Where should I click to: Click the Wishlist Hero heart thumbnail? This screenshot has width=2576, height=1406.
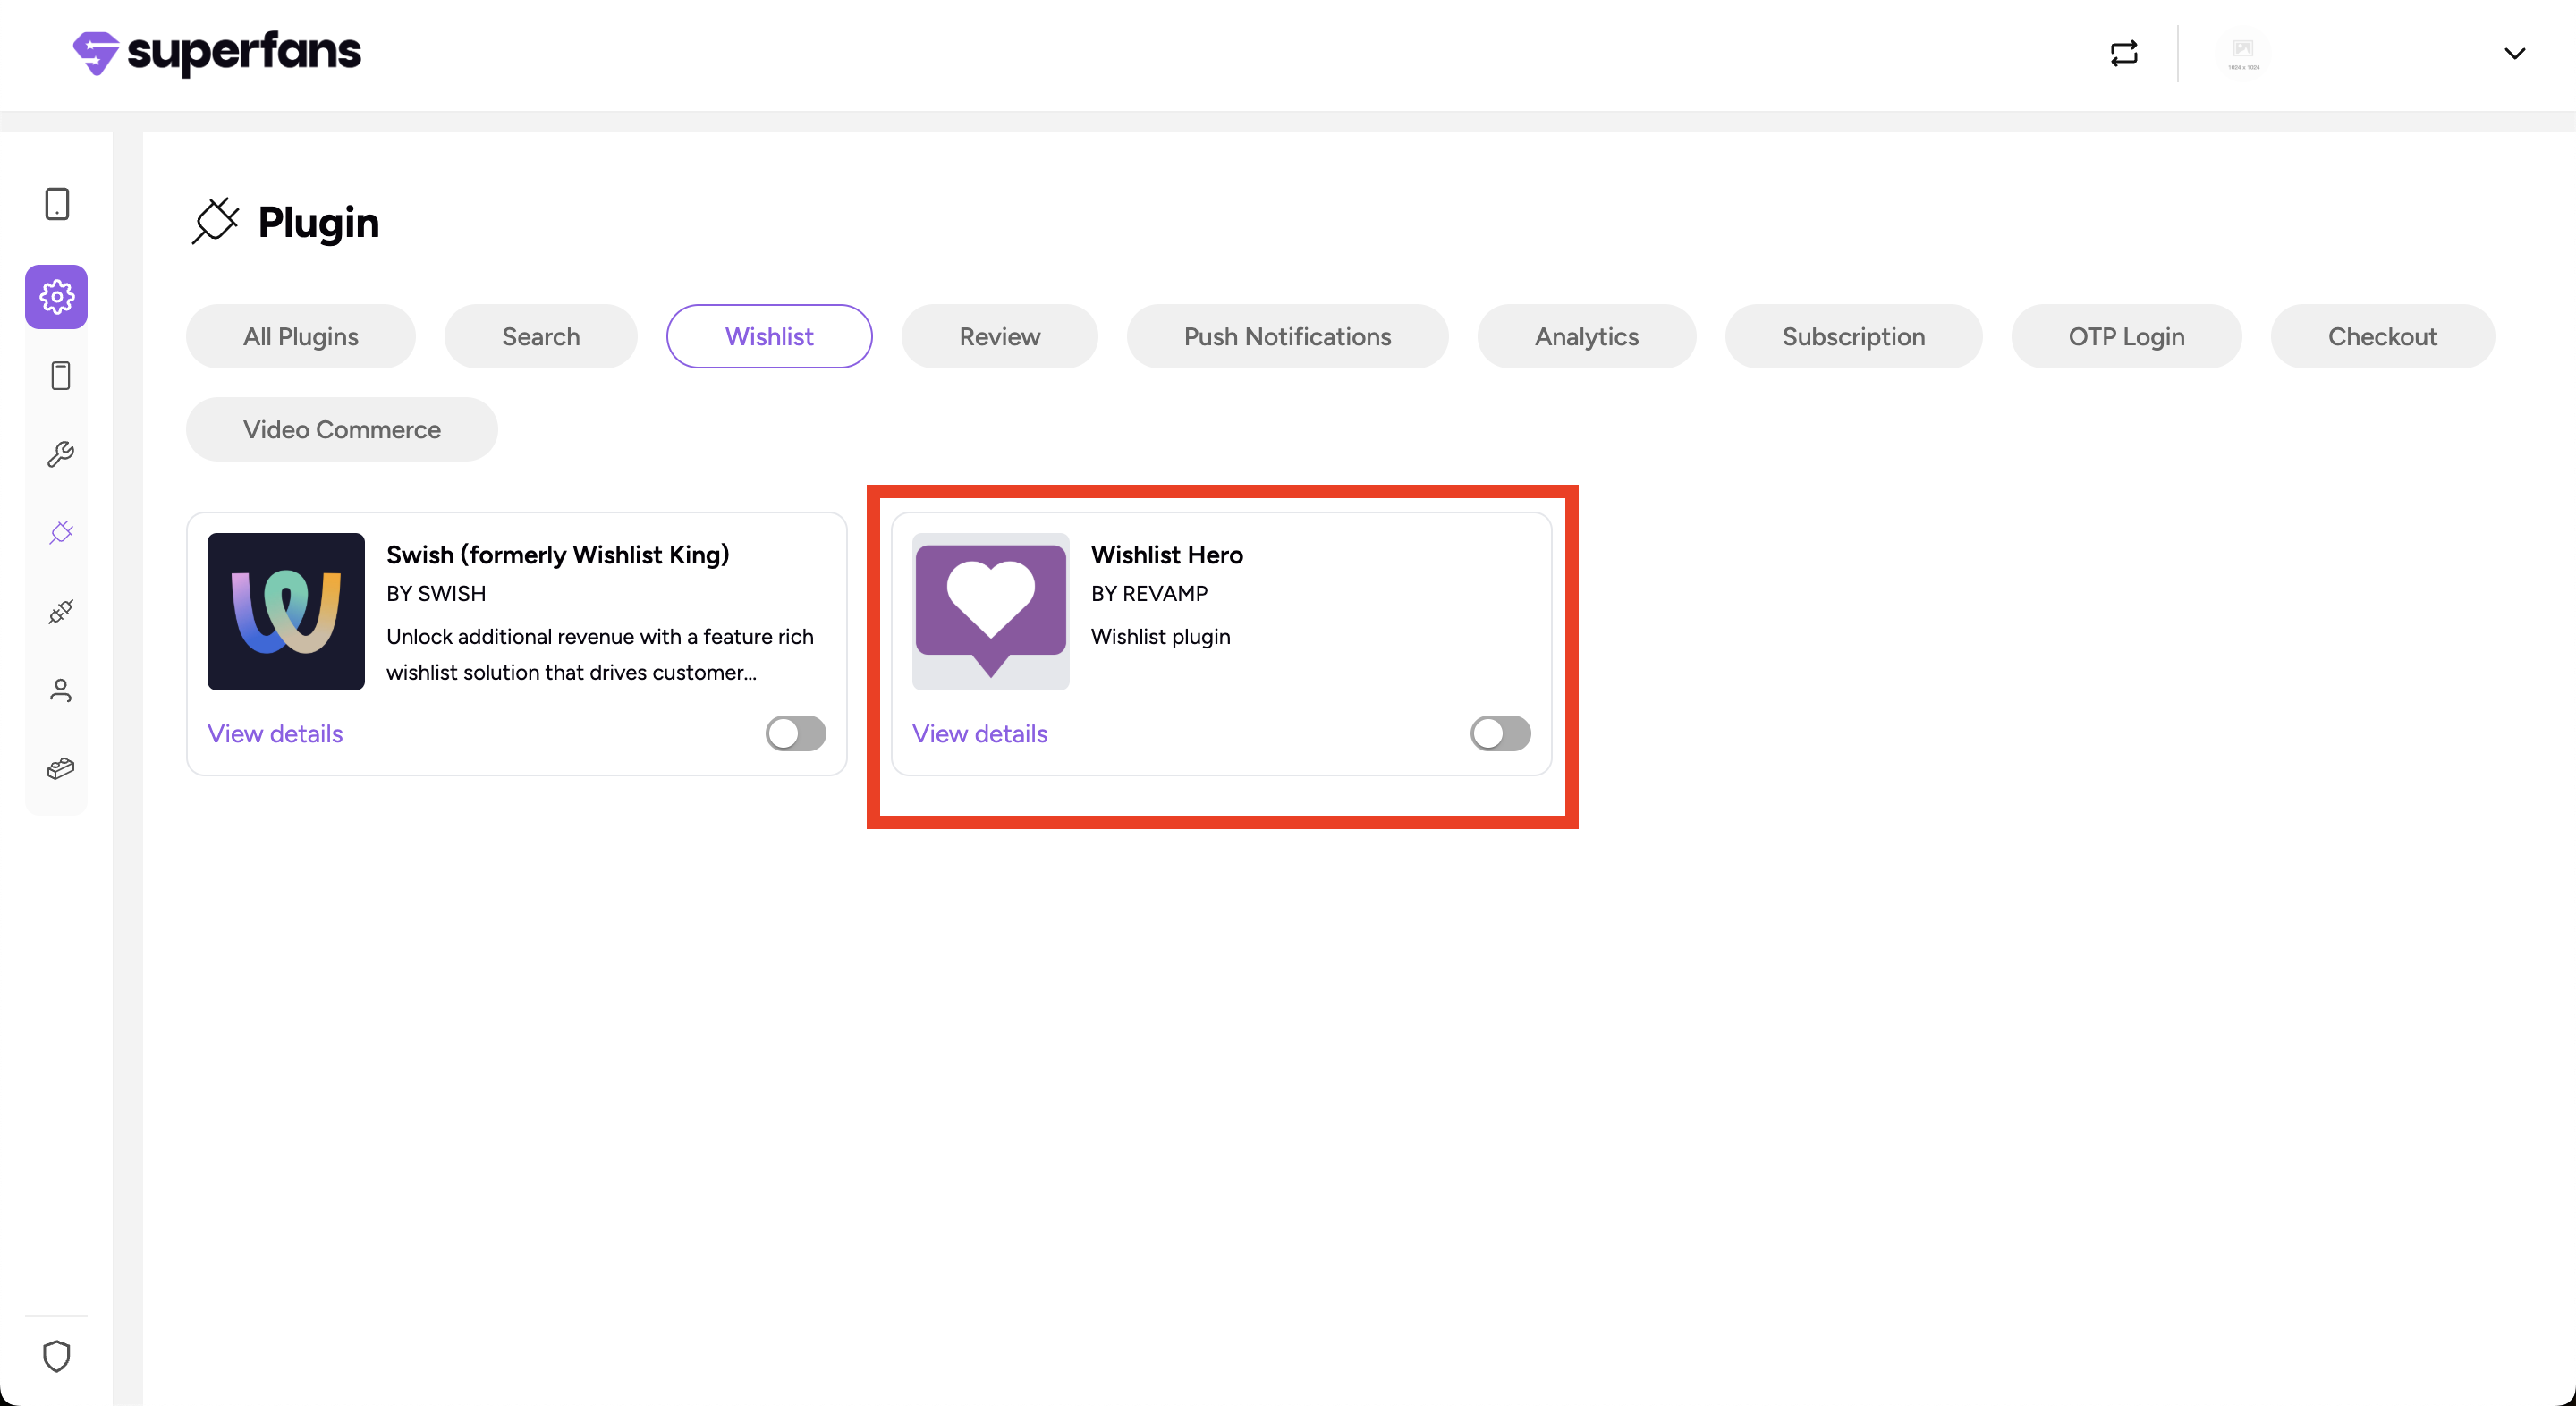pos(990,611)
